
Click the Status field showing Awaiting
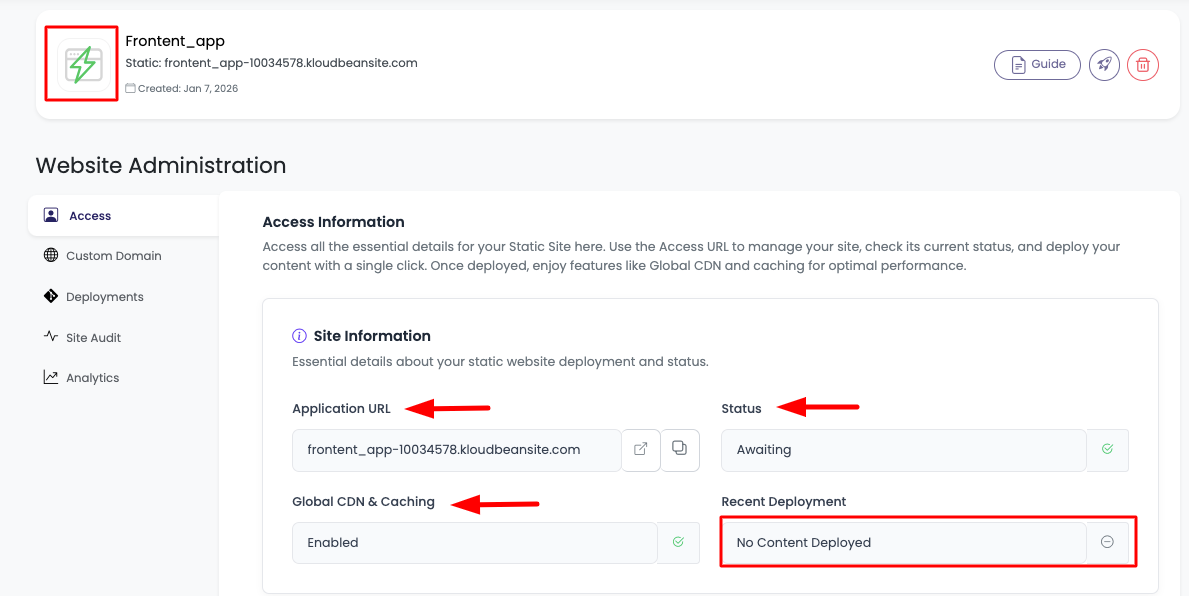(903, 450)
